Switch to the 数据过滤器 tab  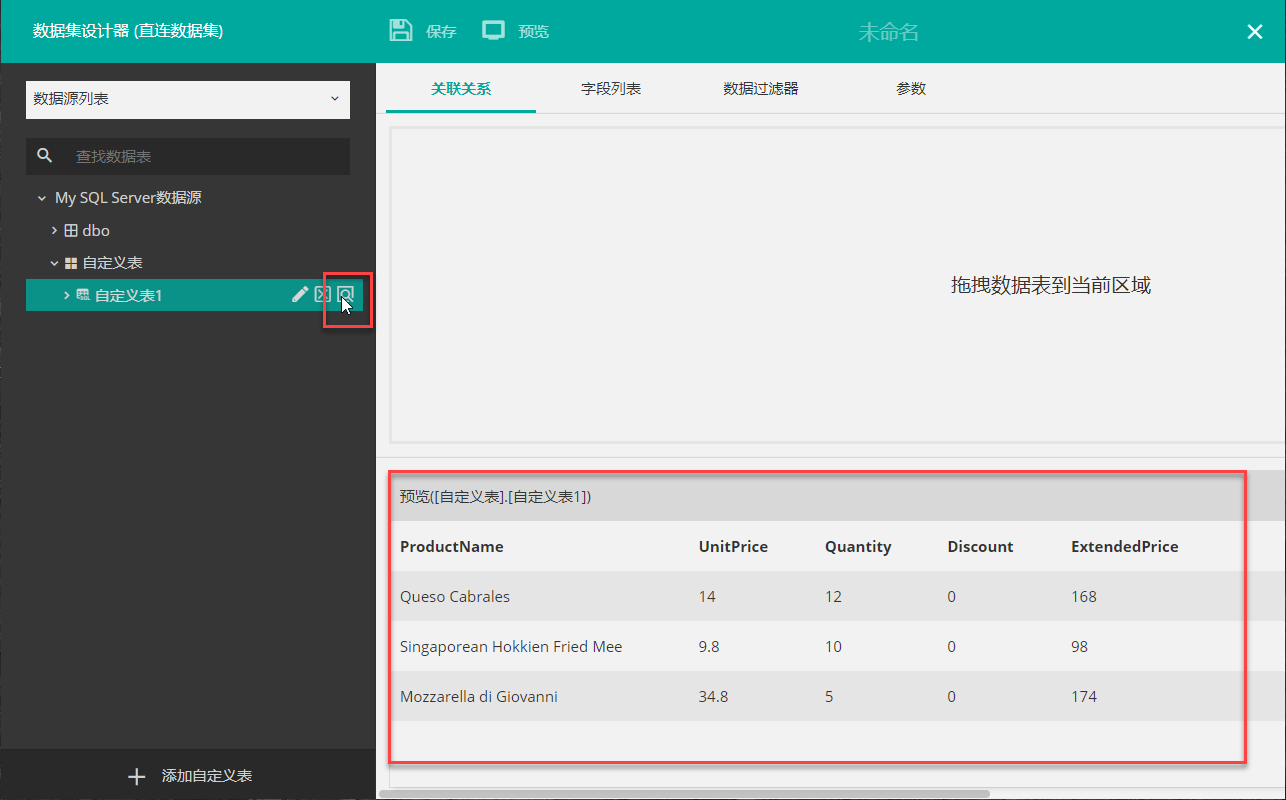[x=760, y=89]
